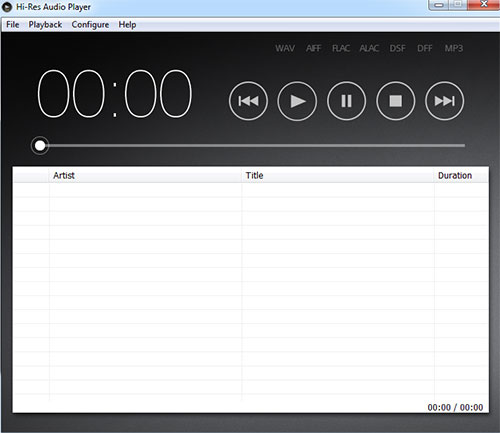Select the first empty playlist row
The image size is (500, 433).
251,190
